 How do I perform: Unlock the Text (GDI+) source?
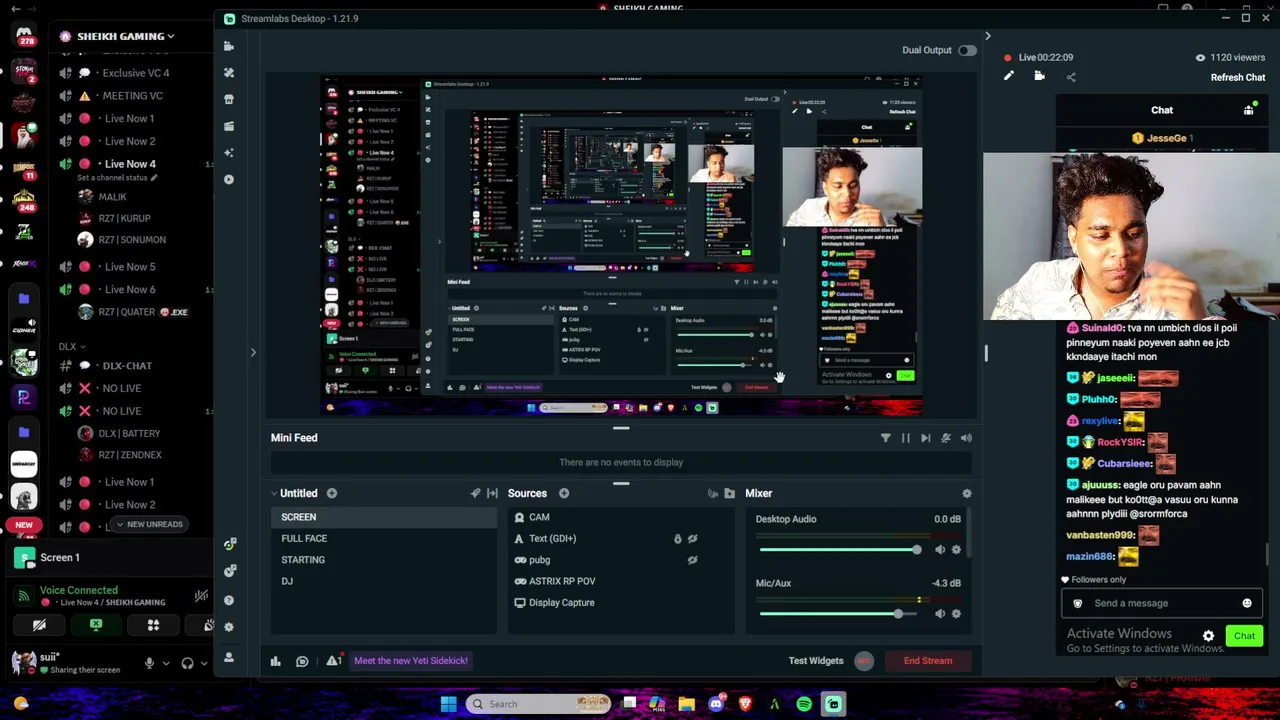[x=677, y=539]
